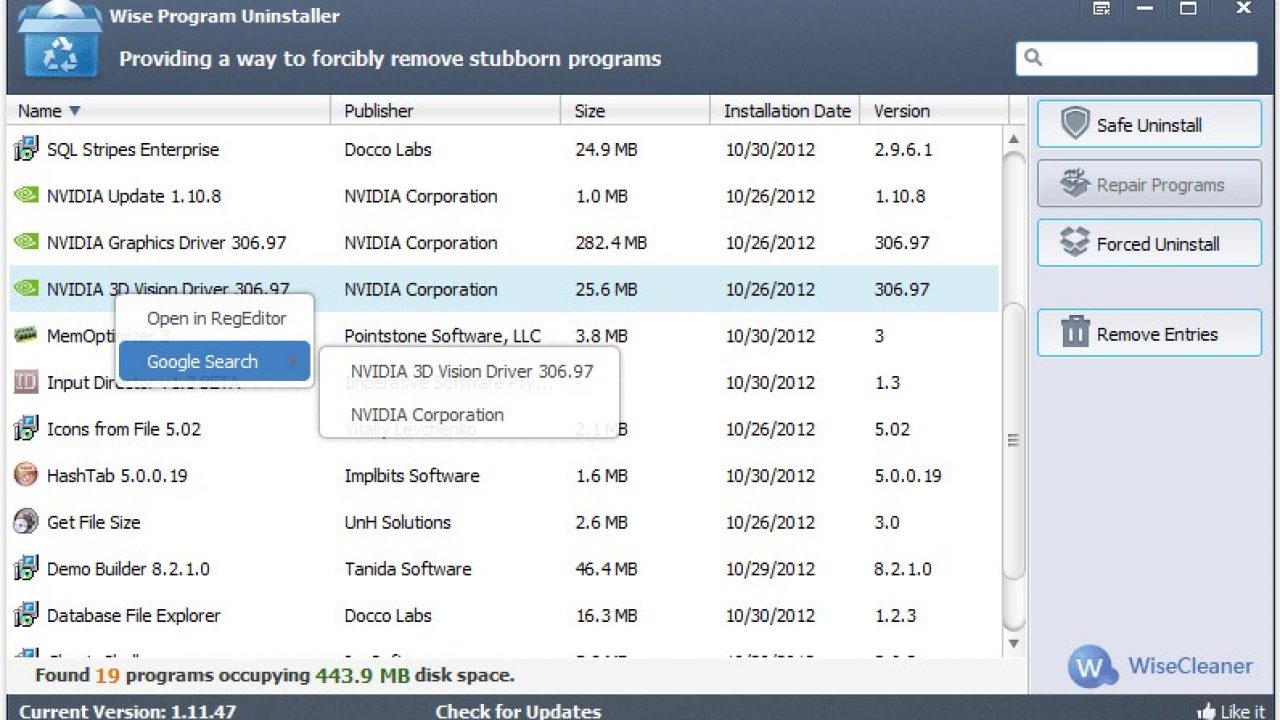Image resolution: width=1280 pixels, height=720 pixels.
Task: Open the title bar menu icon beside minimize
Action: pos(1101,9)
